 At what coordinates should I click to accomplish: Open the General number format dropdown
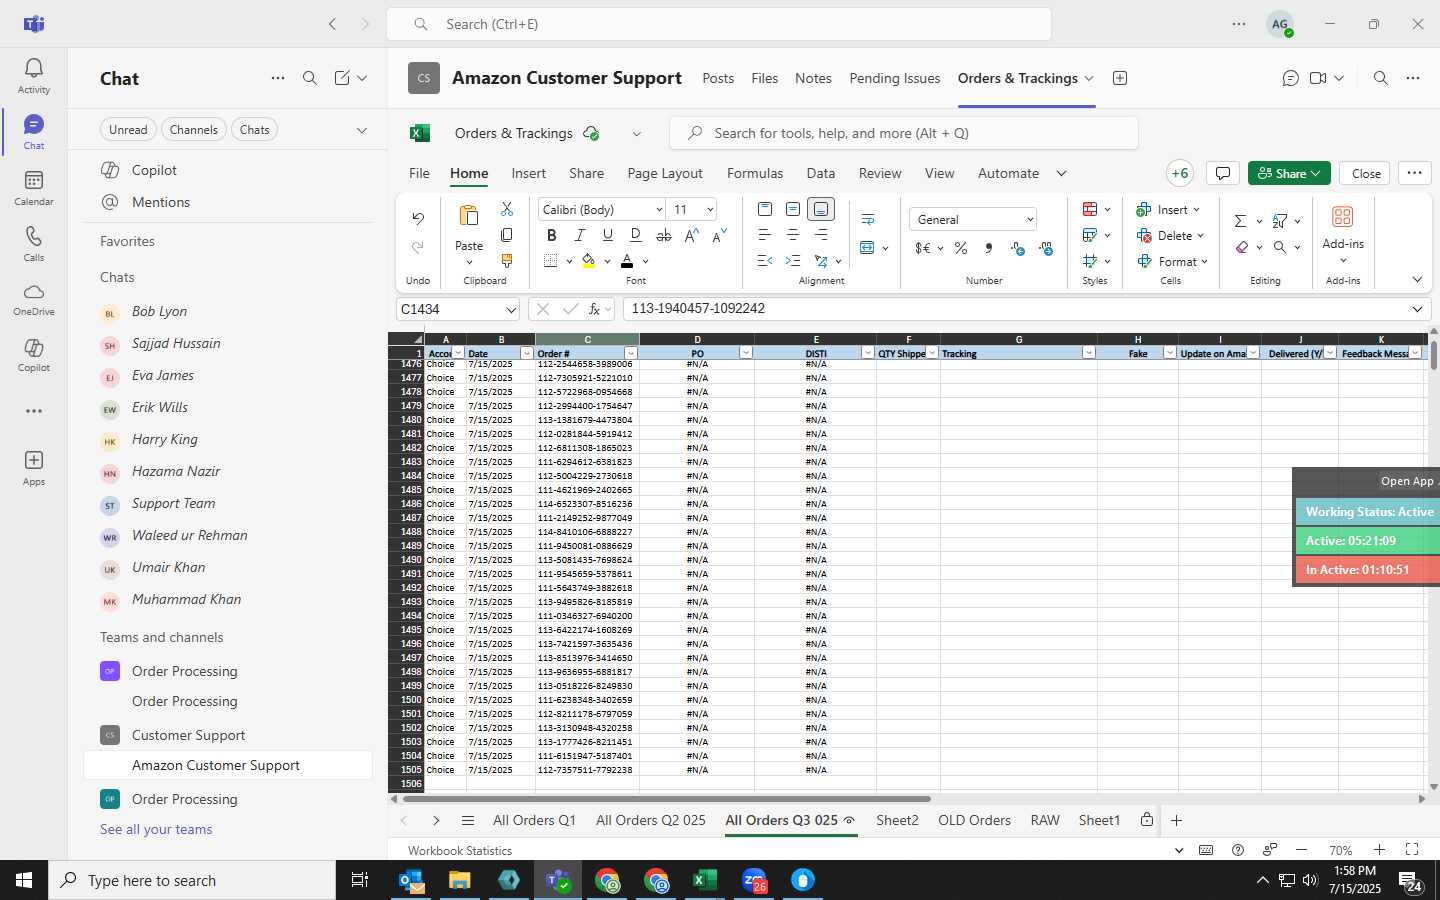point(1029,219)
